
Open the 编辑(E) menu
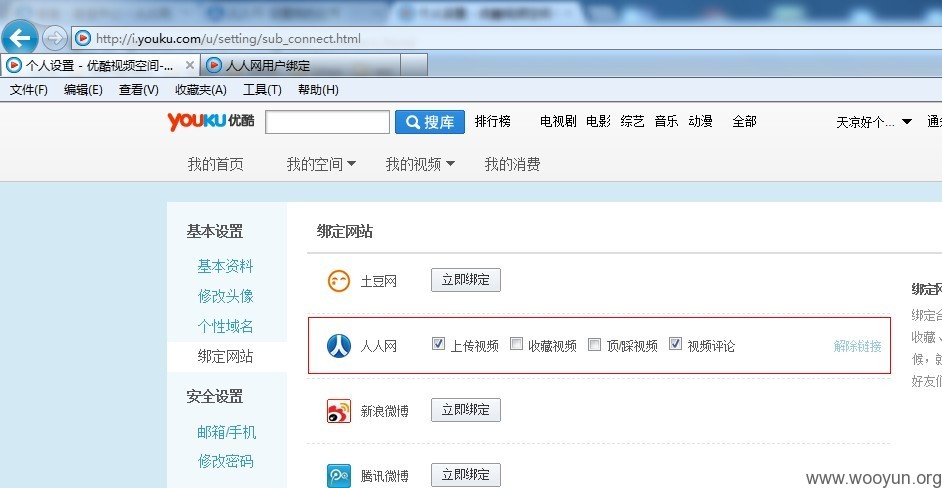pos(83,90)
